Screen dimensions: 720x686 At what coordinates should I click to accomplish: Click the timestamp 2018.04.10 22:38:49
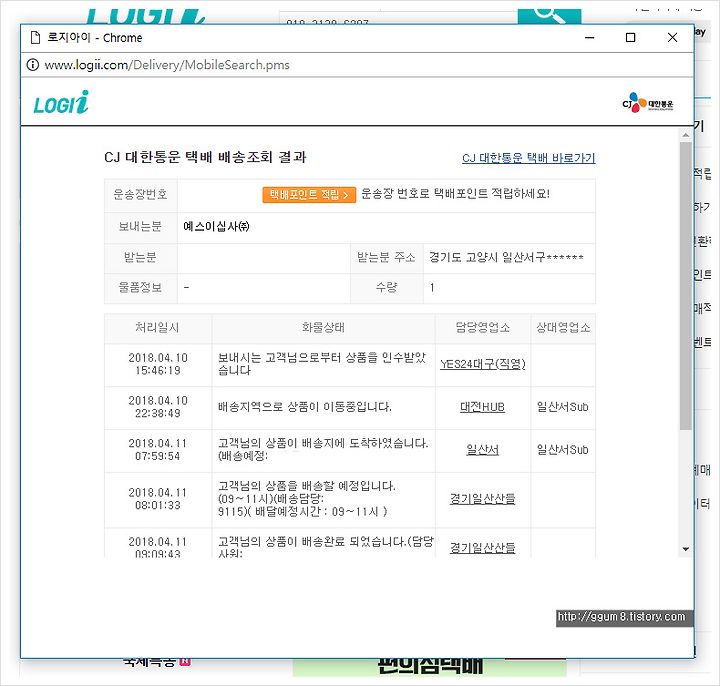click(158, 407)
